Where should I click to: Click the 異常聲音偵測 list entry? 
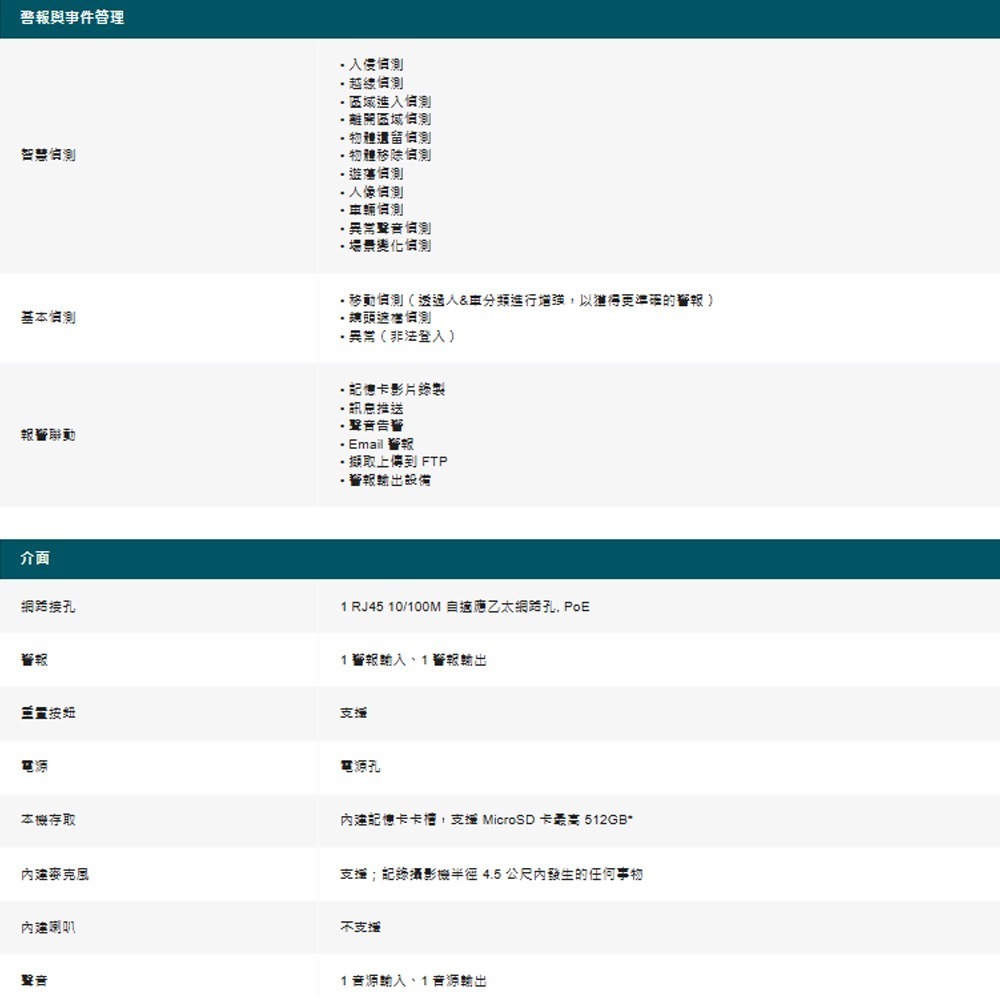390,228
